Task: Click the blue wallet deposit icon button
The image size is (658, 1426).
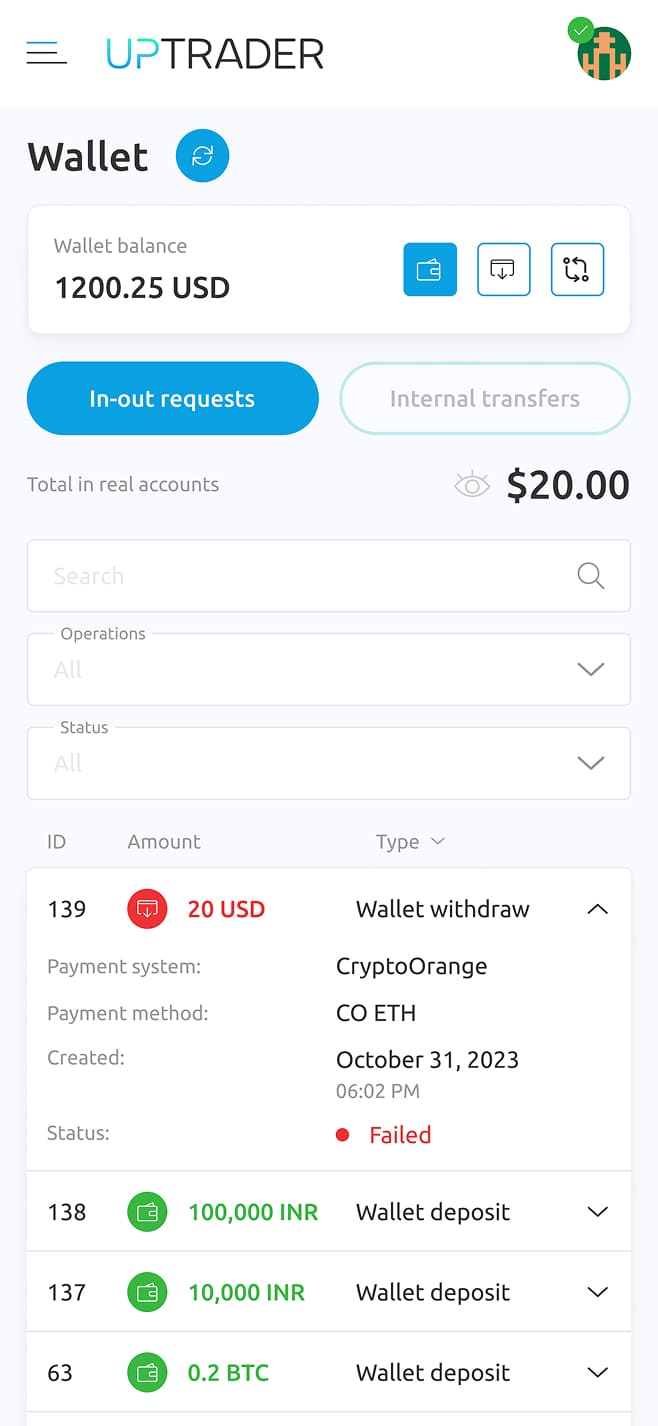Action: tap(430, 269)
